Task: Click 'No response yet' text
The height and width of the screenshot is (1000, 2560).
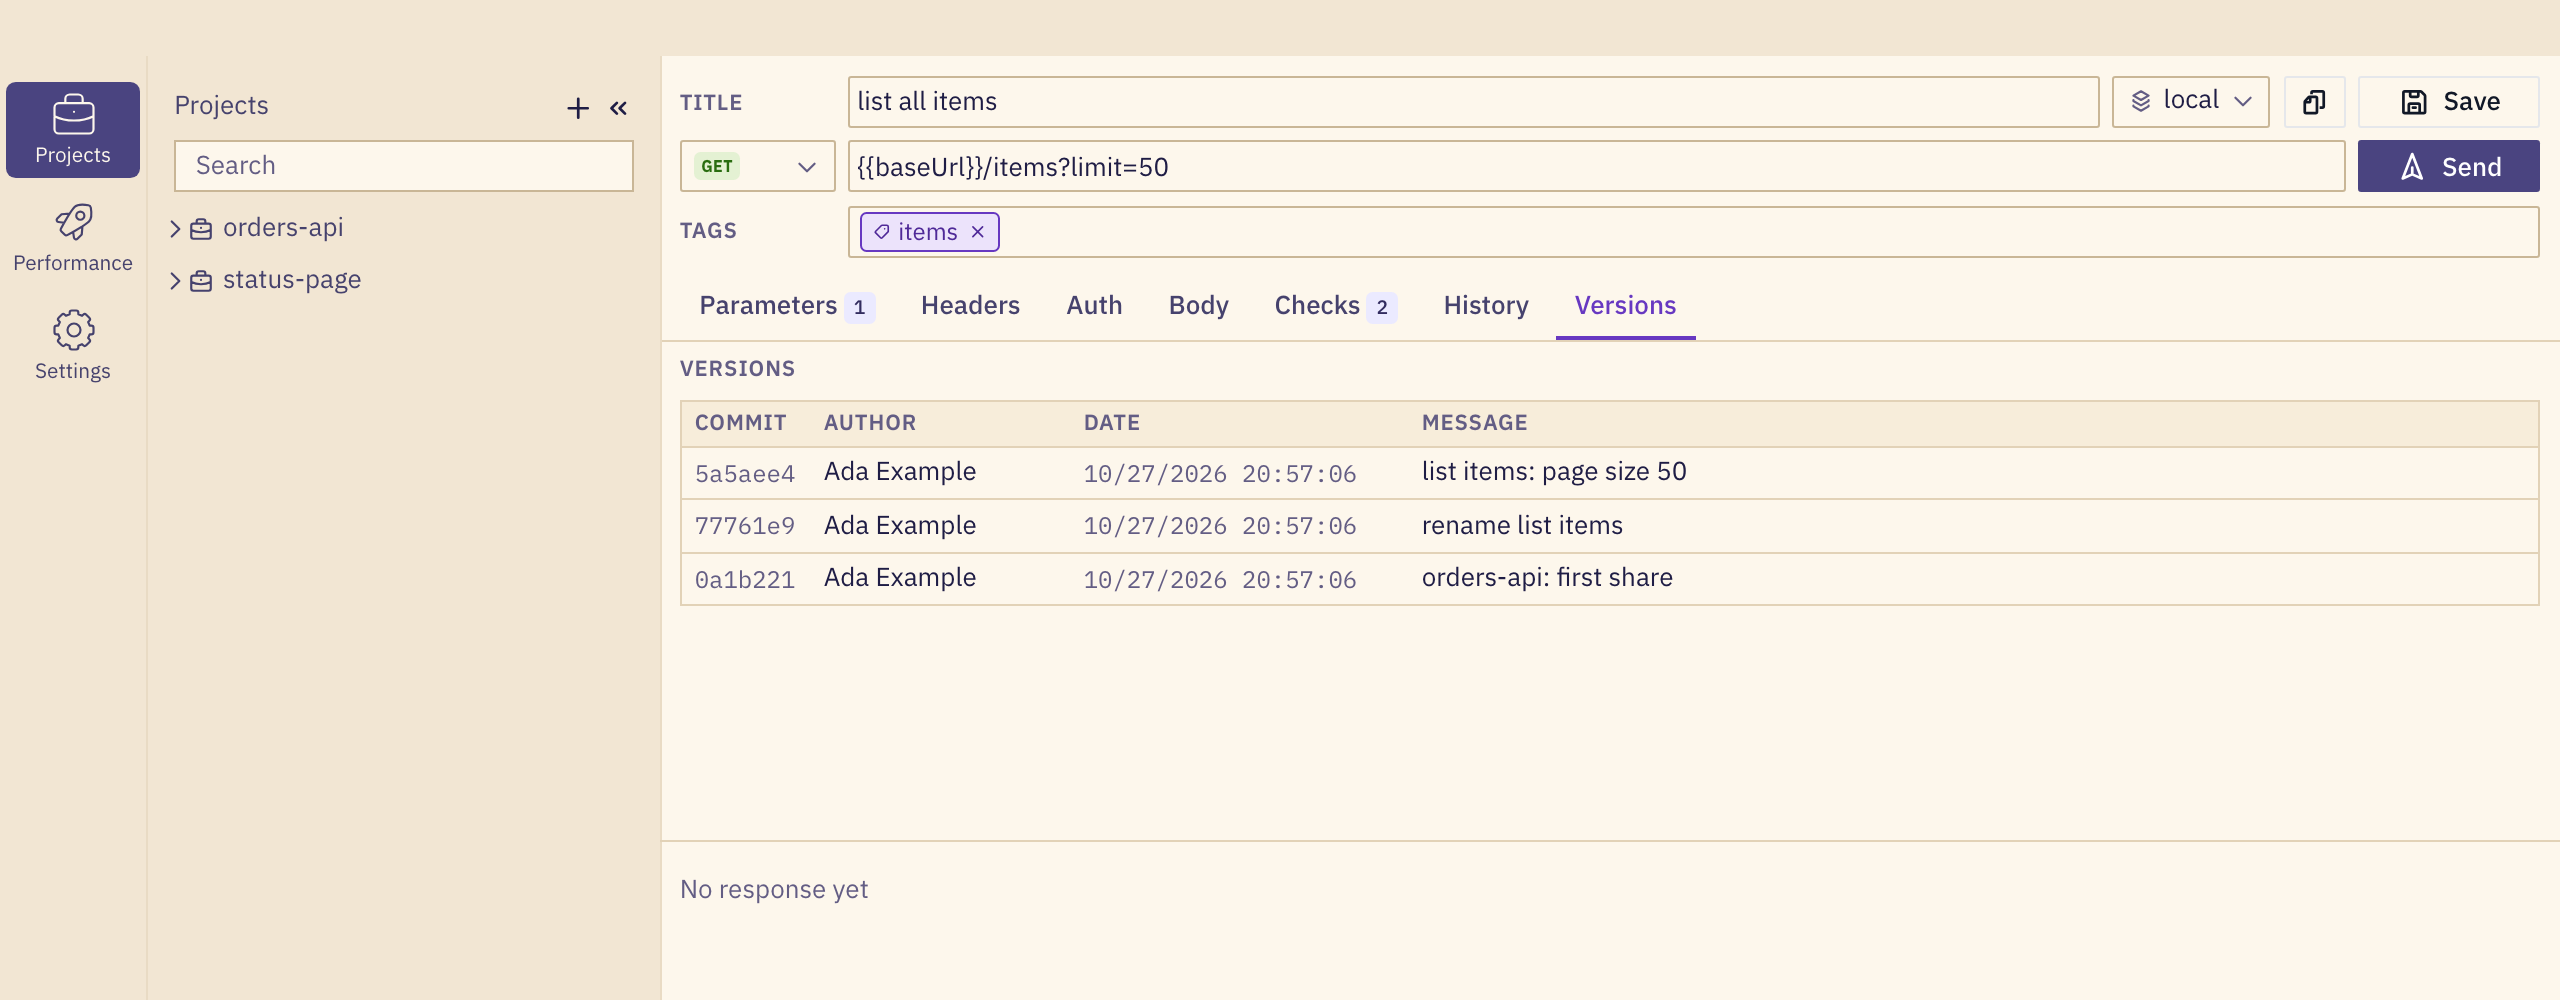Action: pos(774,890)
